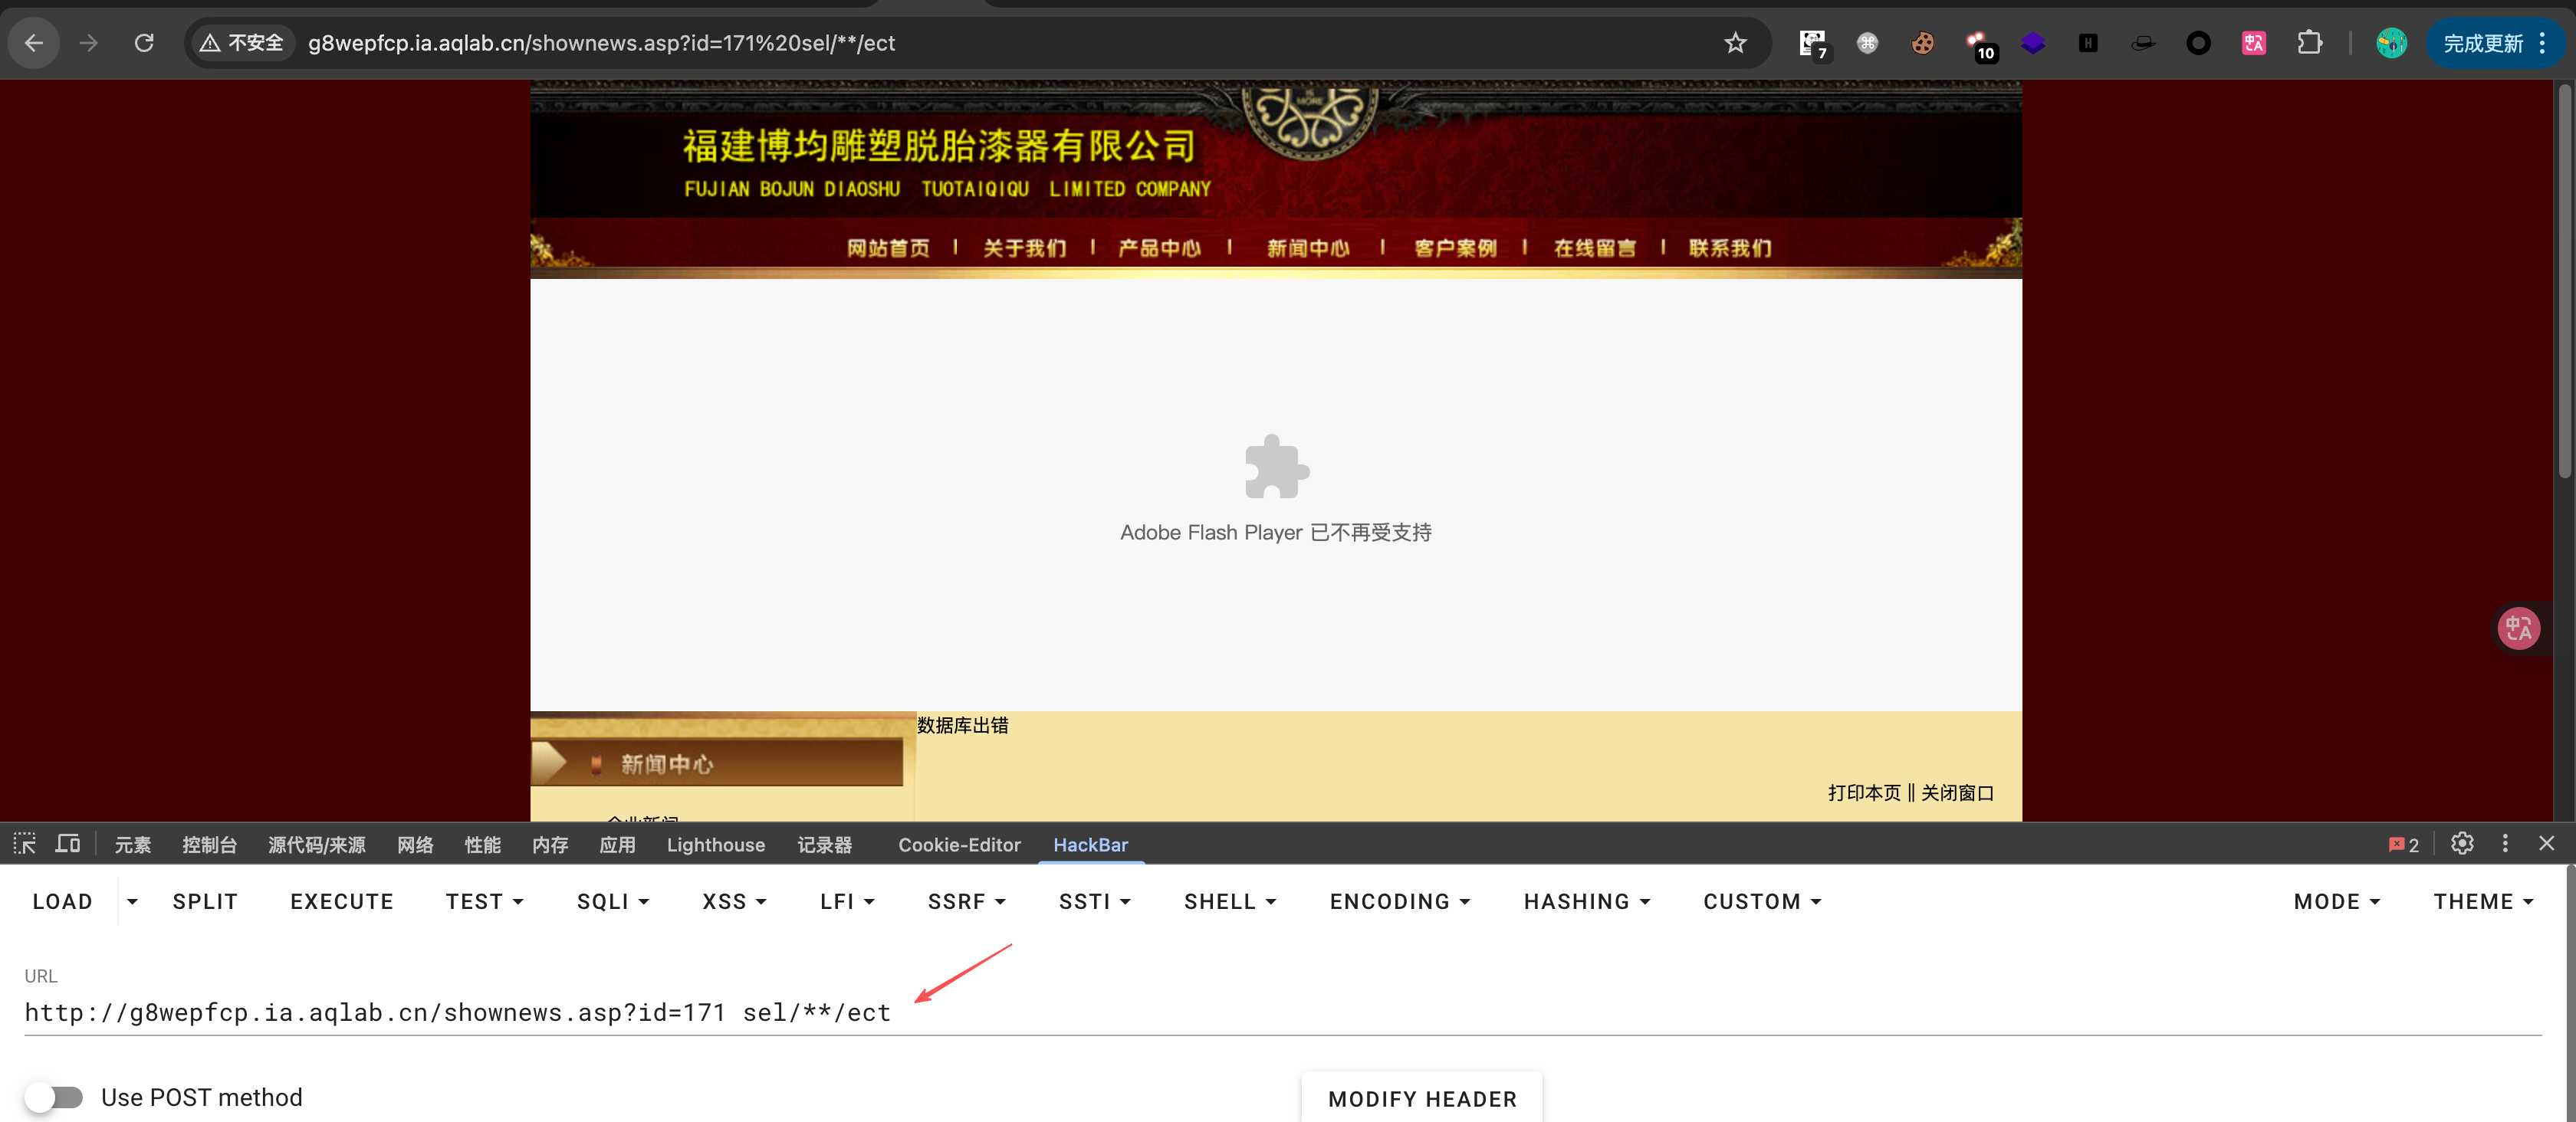This screenshot has width=2576, height=1122.
Task: Expand the THEME dropdown
Action: point(2482,901)
